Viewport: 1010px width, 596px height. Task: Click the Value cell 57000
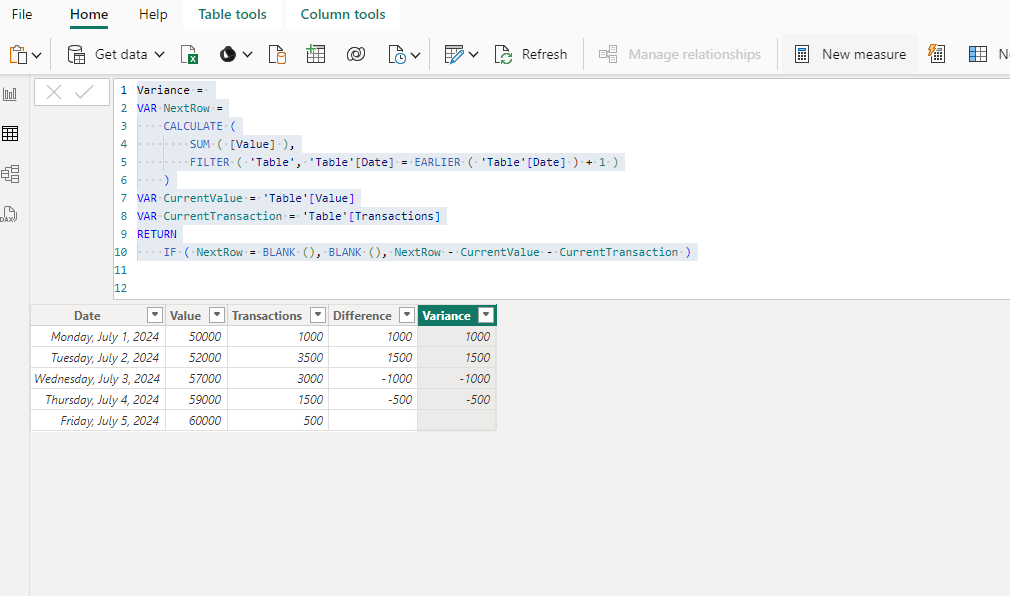tap(196, 378)
